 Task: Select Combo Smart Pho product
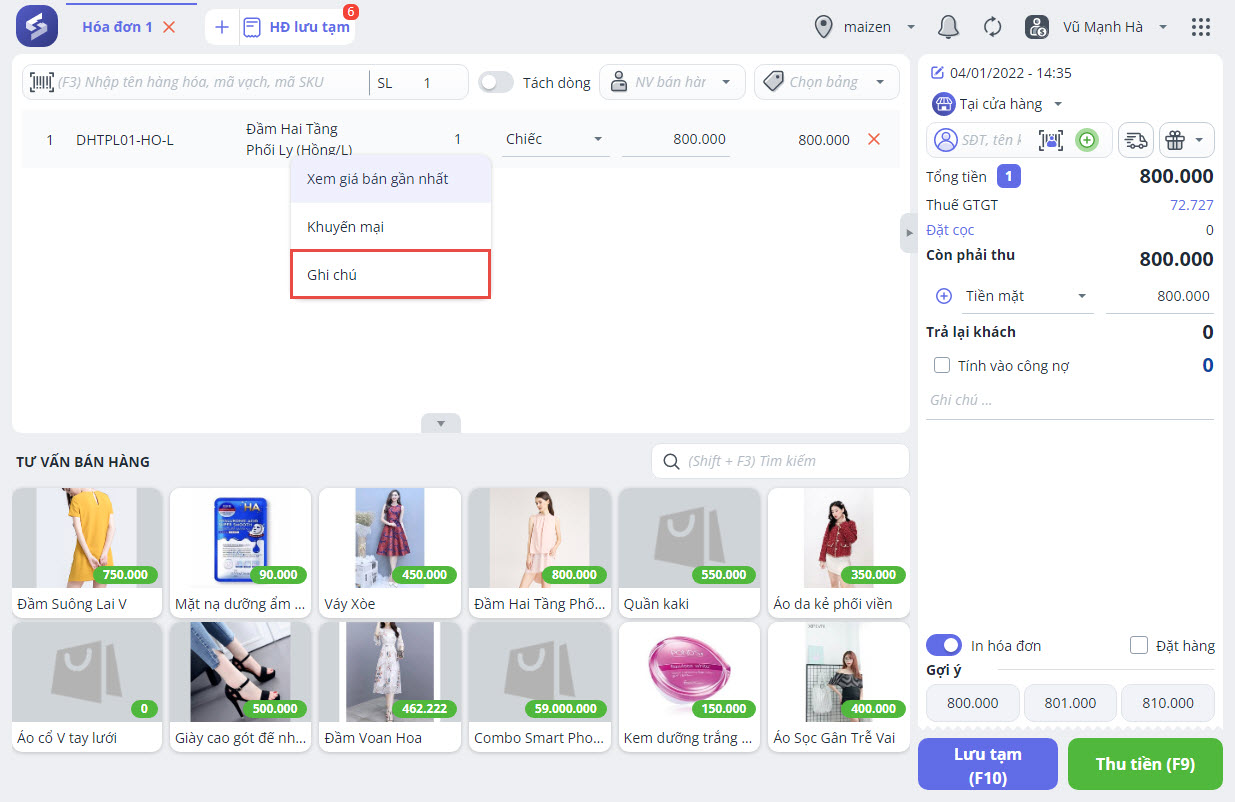(540, 687)
